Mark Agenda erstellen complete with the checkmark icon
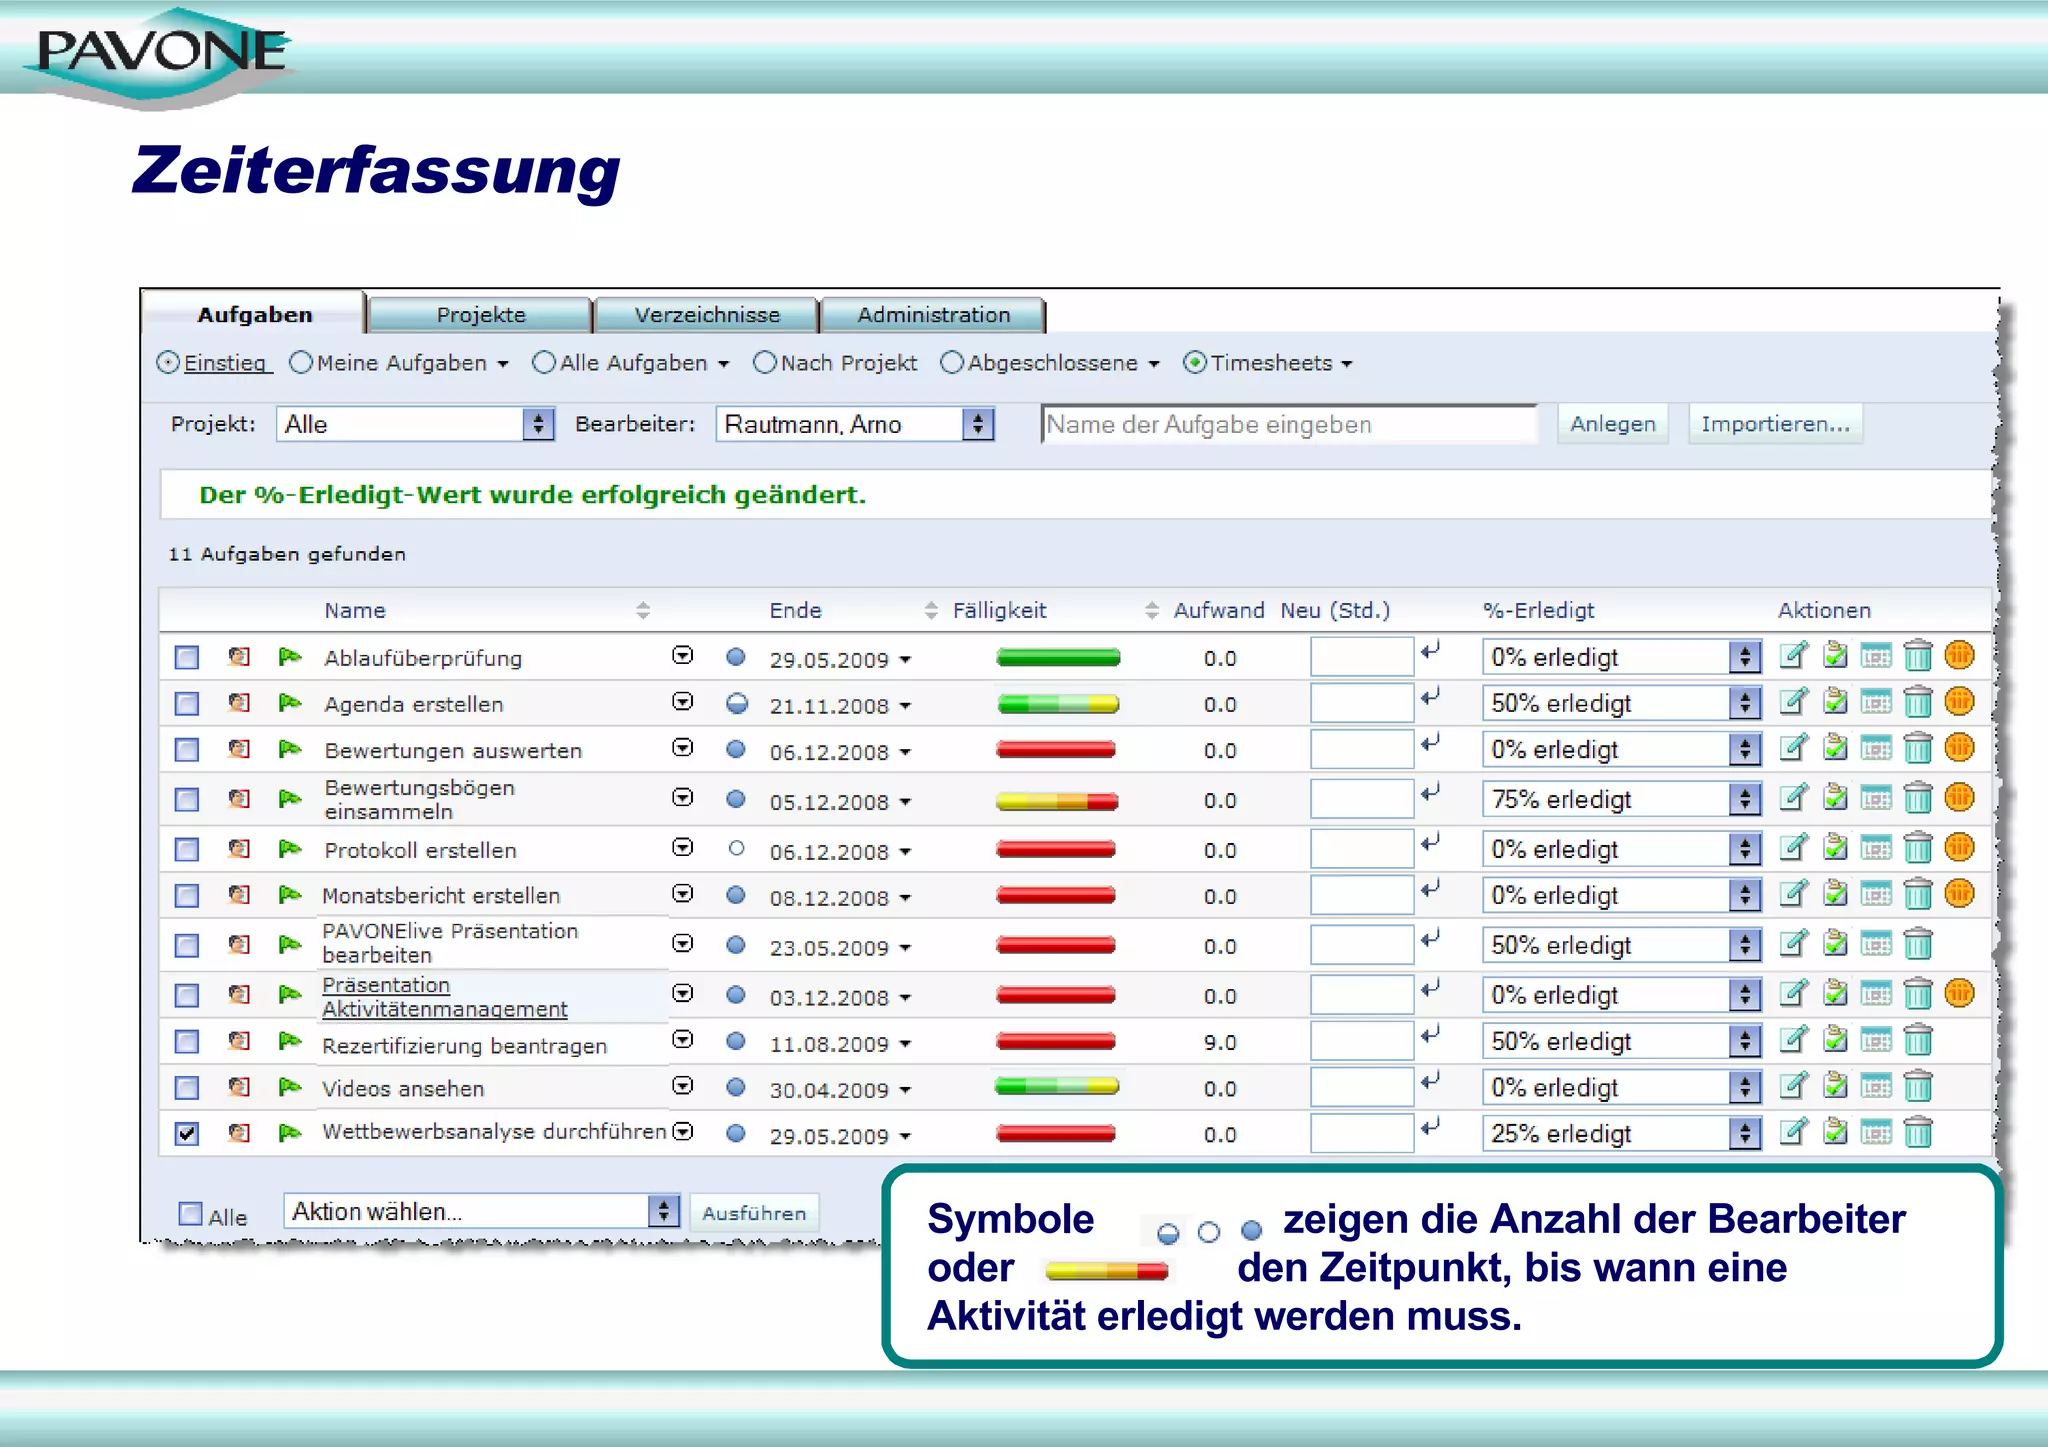Image resolution: width=2048 pixels, height=1447 pixels. click(1834, 702)
